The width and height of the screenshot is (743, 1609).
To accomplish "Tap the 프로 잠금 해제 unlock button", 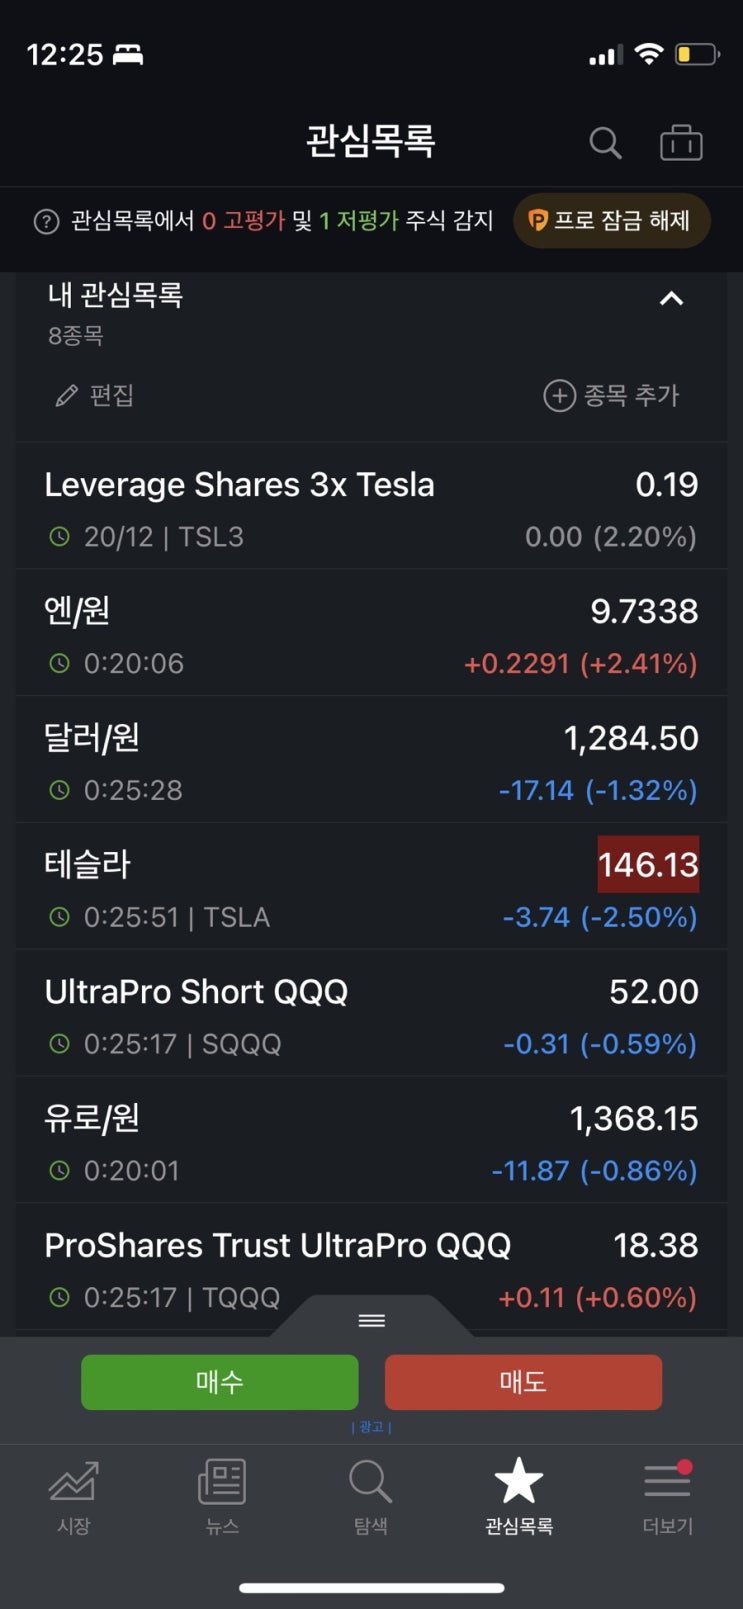I will (x=611, y=221).
